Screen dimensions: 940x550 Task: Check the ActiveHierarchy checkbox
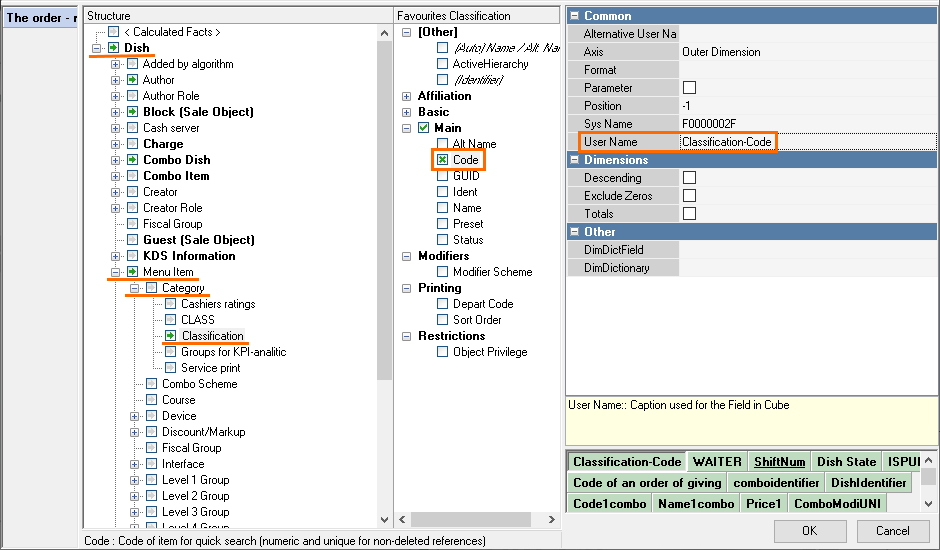click(442, 64)
